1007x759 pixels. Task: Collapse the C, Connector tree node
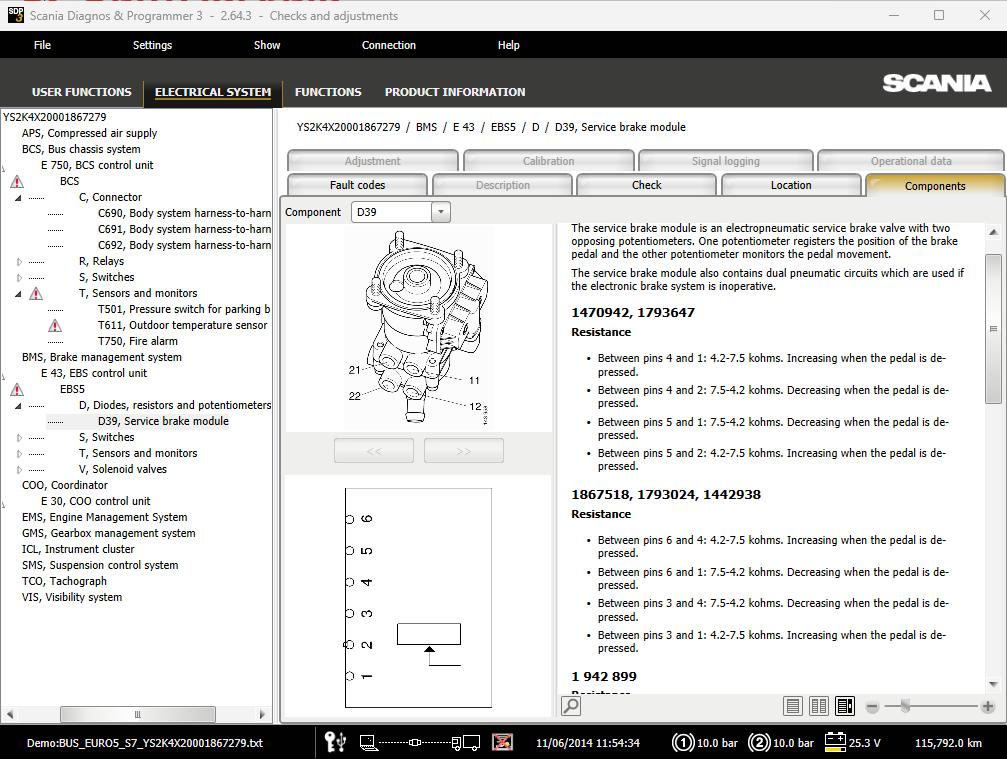[x=18, y=198]
